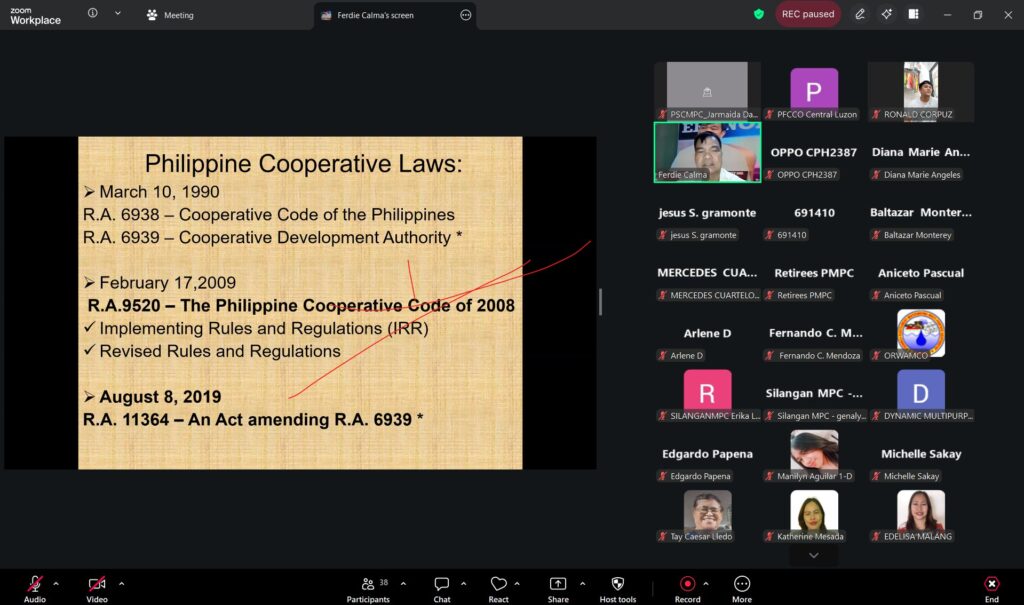Select Ferdie Calma's video thumbnail
Image resolution: width=1024 pixels, height=605 pixels.
click(707, 151)
